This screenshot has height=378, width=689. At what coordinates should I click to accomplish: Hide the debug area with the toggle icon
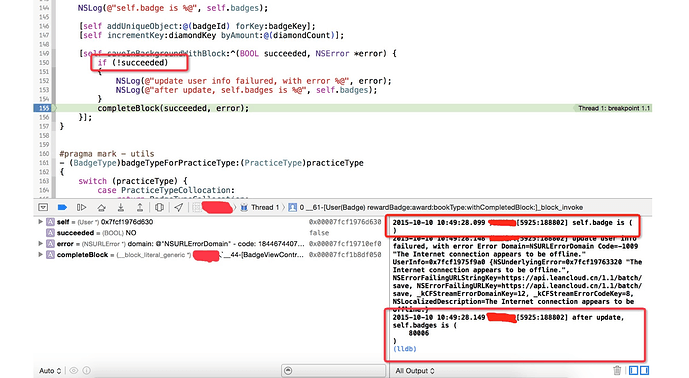pos(43,207)
